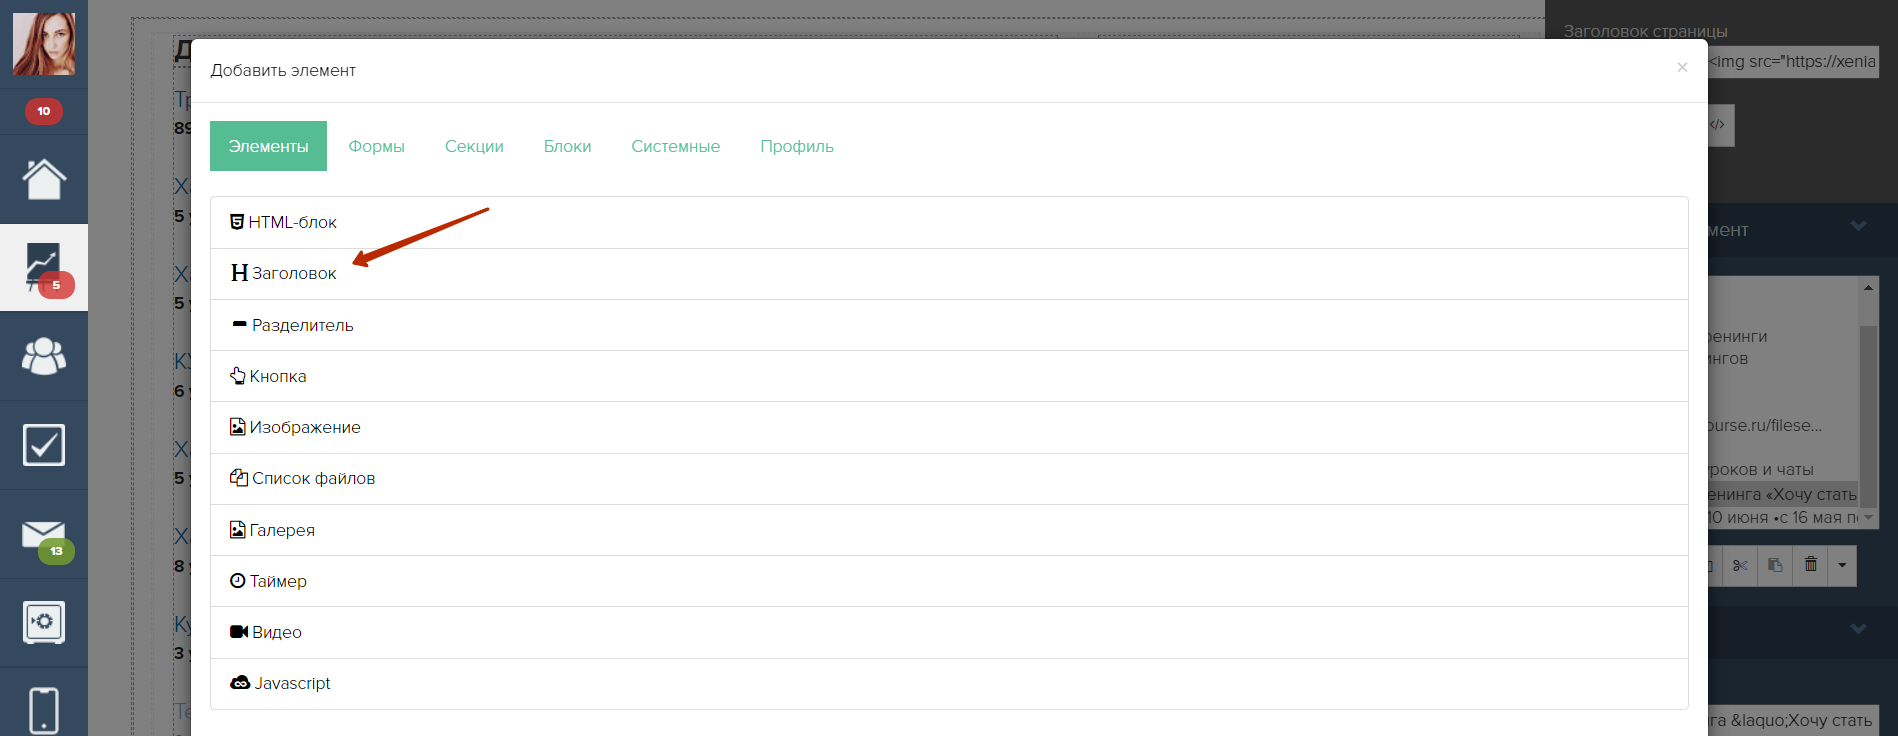Add a Таймер element
This screenshot has width=1898, height=736.
[x=278, y=581]
